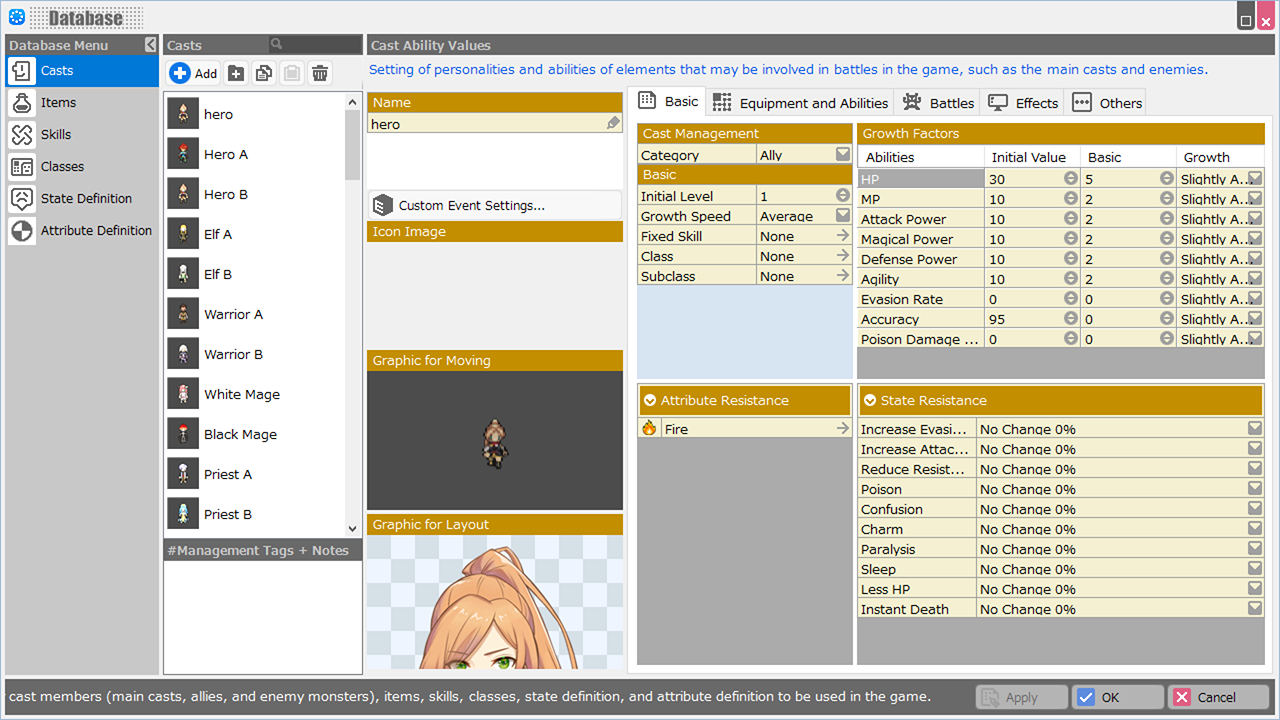Switch to the Battles tab
Image resolution: width=1280 pixels, height=720 pixels.
938,103
